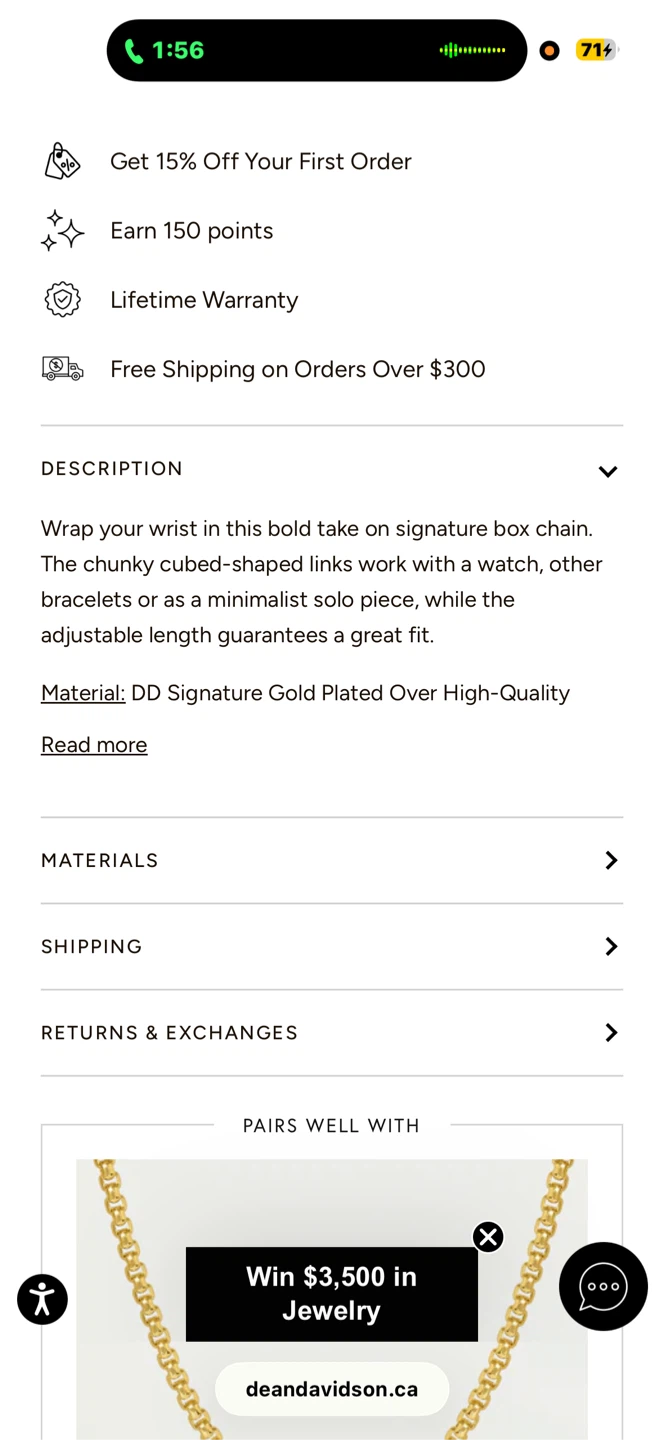Tap the free shipping truck icon
The height and width of the screenshot is (1440, 664).
(x=62, y=369)
